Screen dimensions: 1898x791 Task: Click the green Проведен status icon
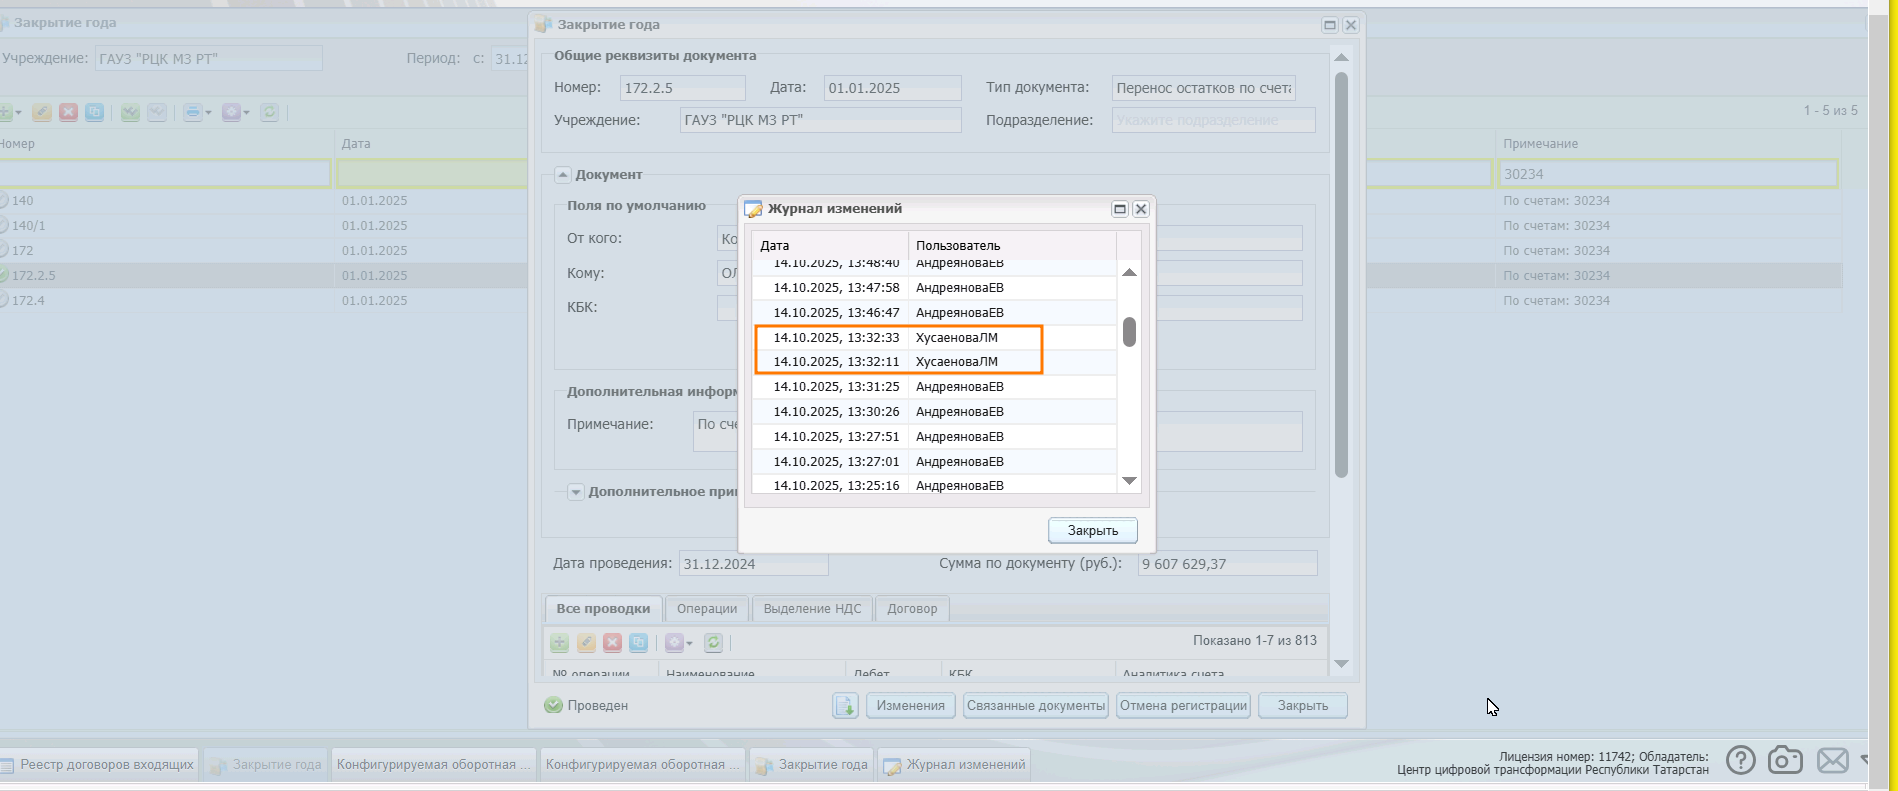[x=553, y=705]
